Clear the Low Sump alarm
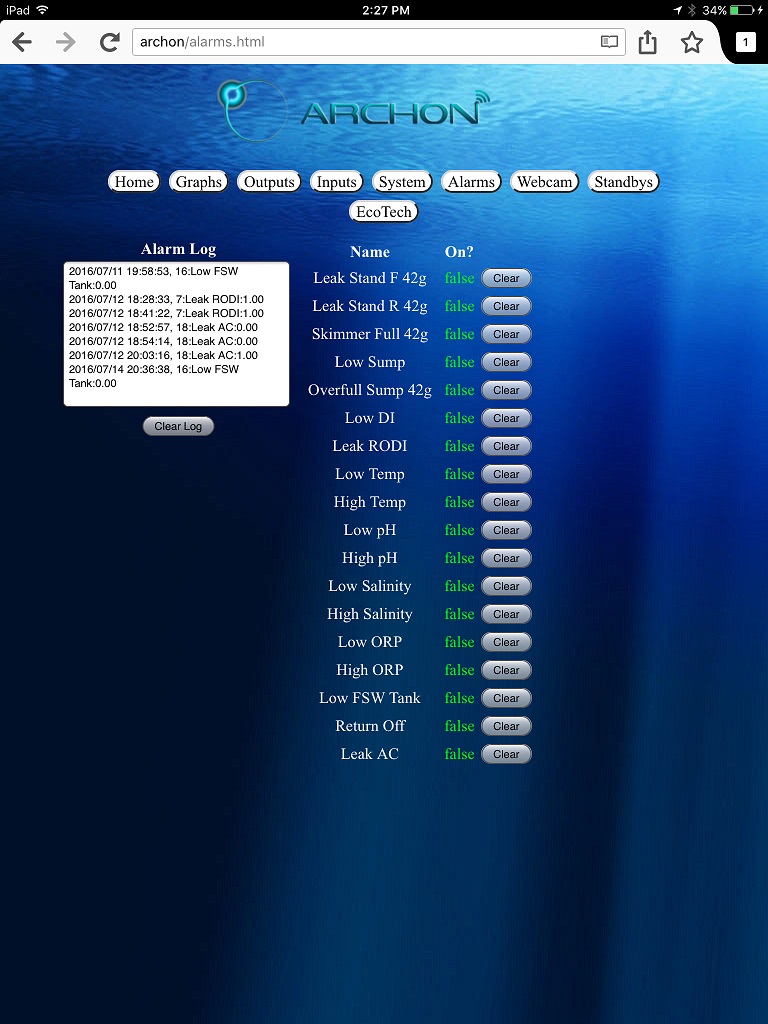768x1024 pixels. (x=506, y=363)
